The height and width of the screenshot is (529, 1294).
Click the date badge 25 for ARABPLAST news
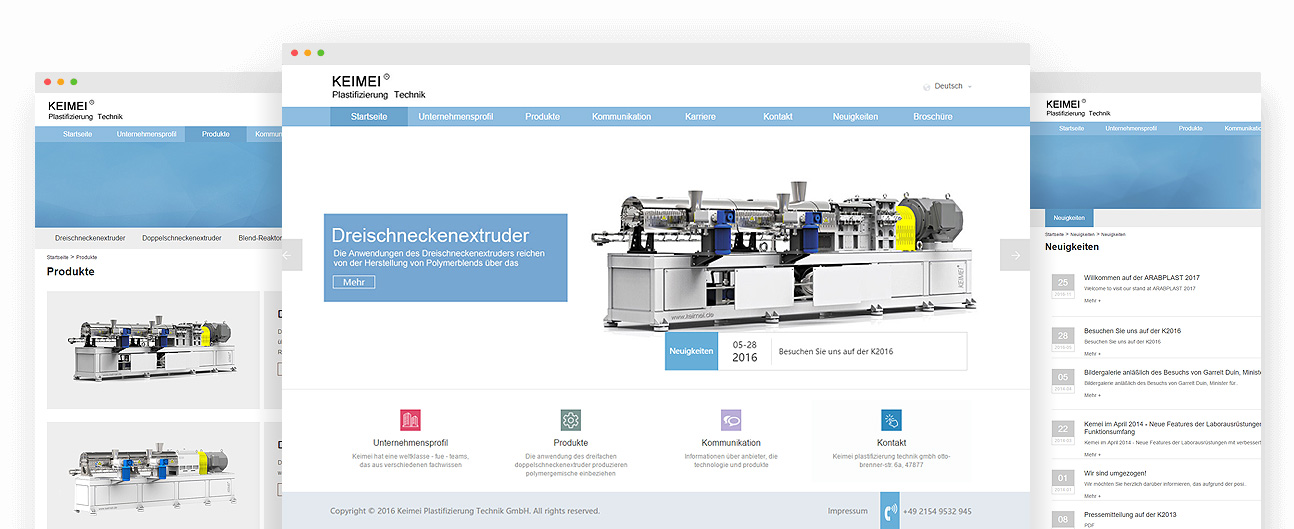(x=1062, y=286)
